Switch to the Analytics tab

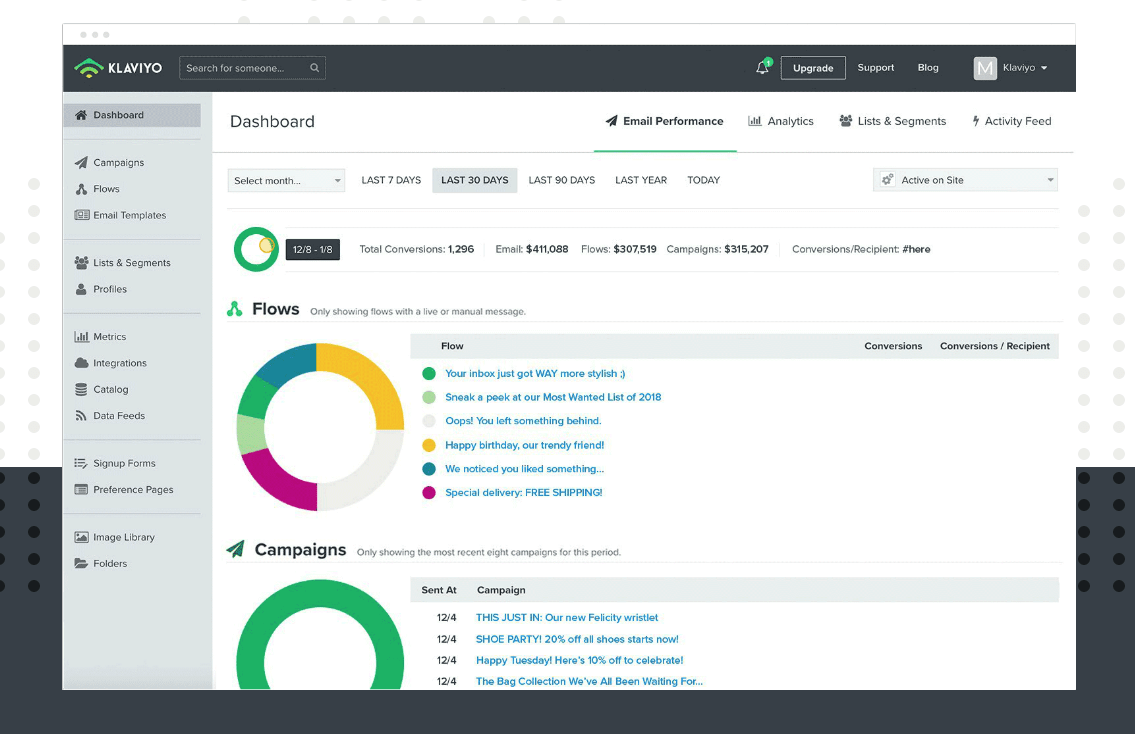pyautogui.click(x=780, y=121)
